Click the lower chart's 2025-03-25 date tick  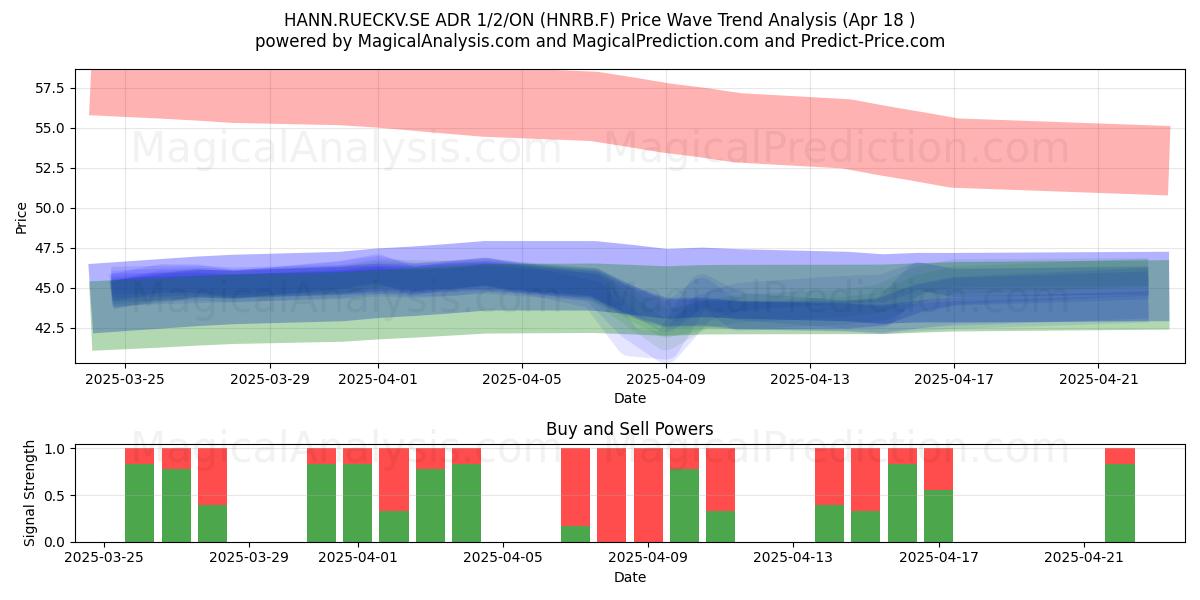103,558
